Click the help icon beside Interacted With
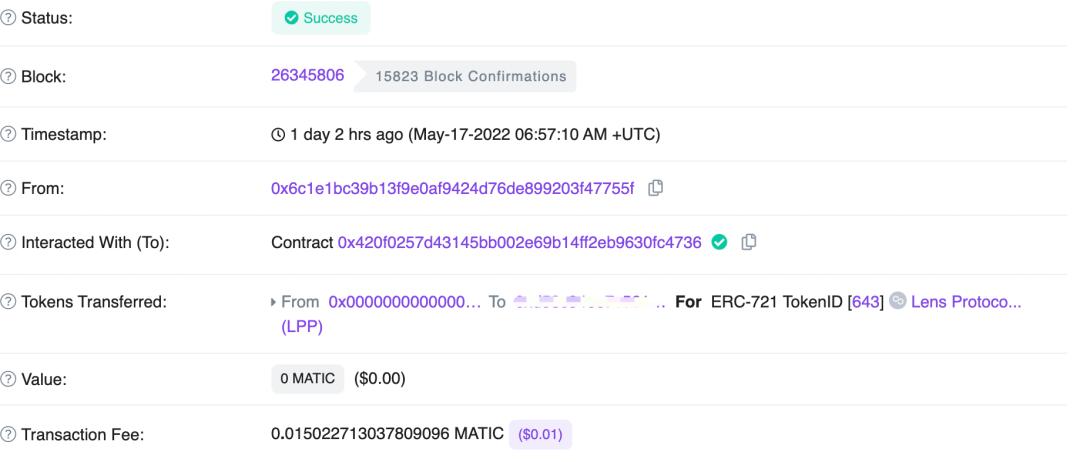The width and height of the screenshot is (1080, 462). pyautogui.click(x=8, y=242)
